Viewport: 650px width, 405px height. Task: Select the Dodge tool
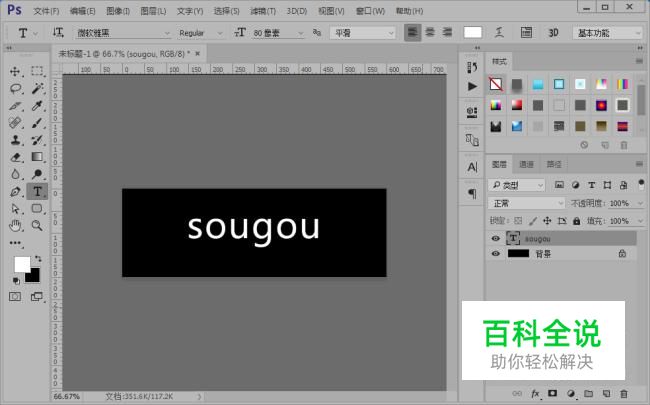[37, 174]
